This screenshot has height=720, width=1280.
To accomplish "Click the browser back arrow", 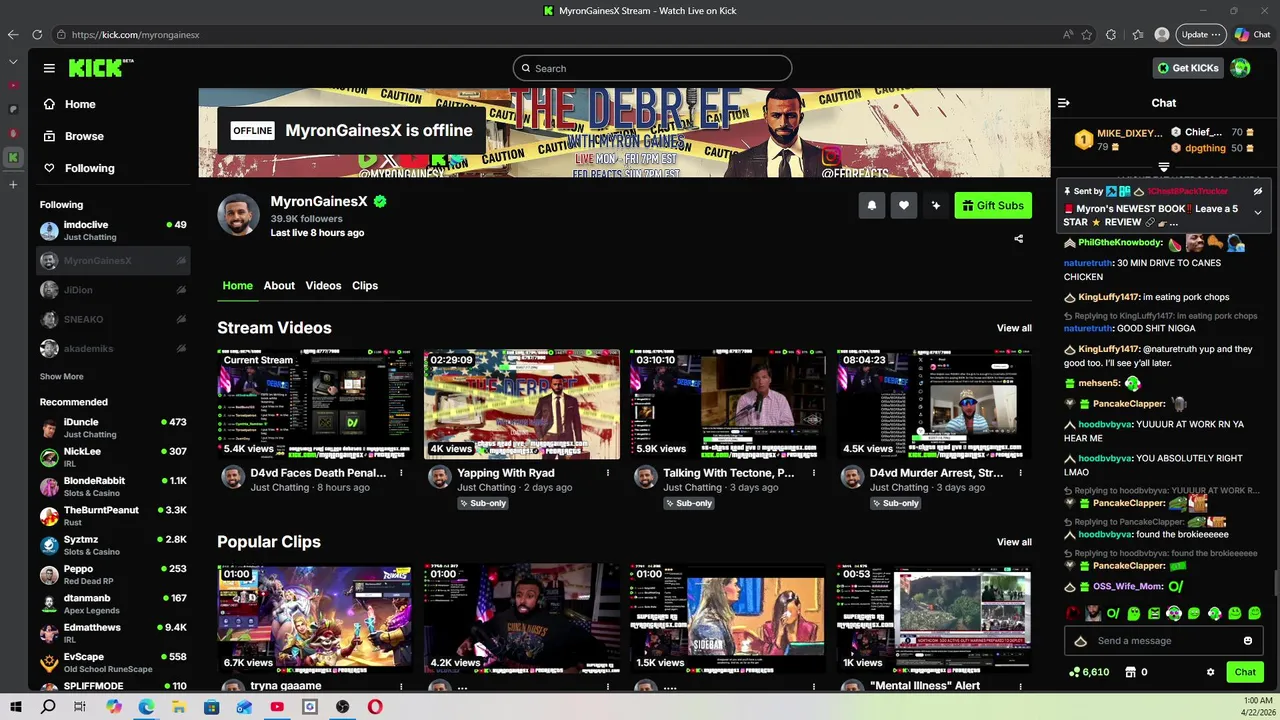I will 13,34.
